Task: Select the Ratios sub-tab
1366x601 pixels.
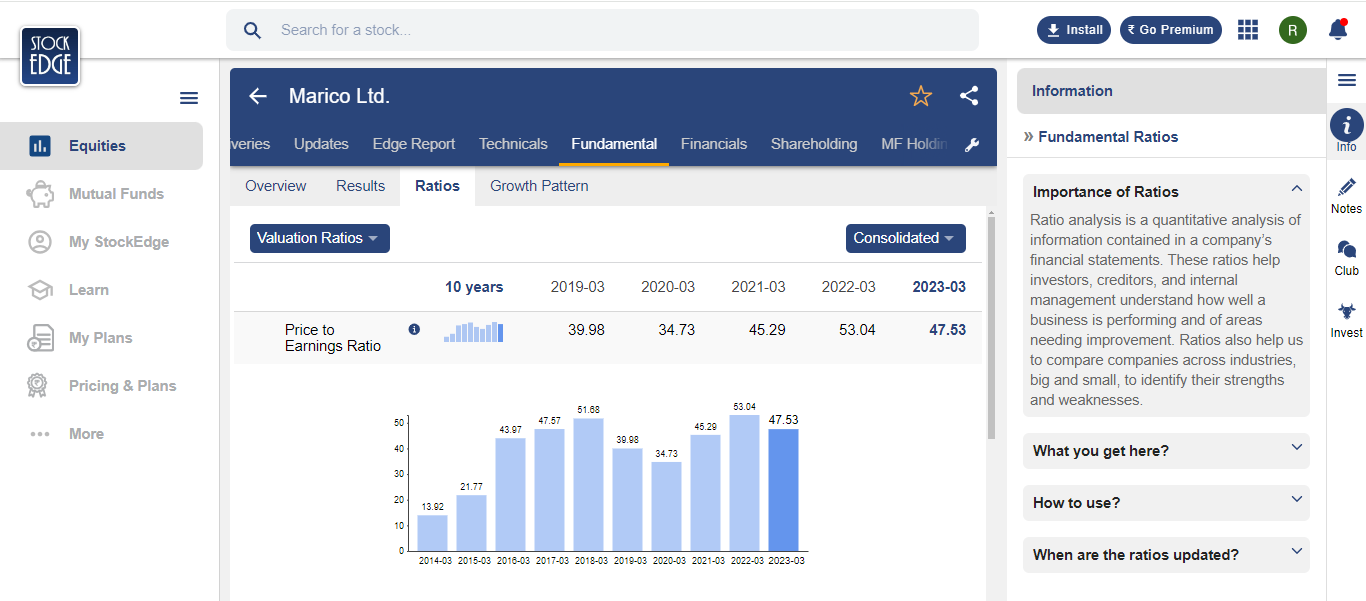Action: [x=437, y=186]
